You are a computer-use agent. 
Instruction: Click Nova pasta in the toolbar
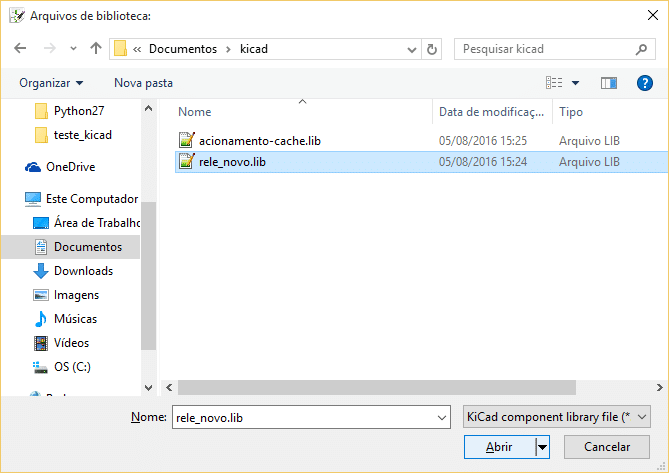[x=143, y=83]
